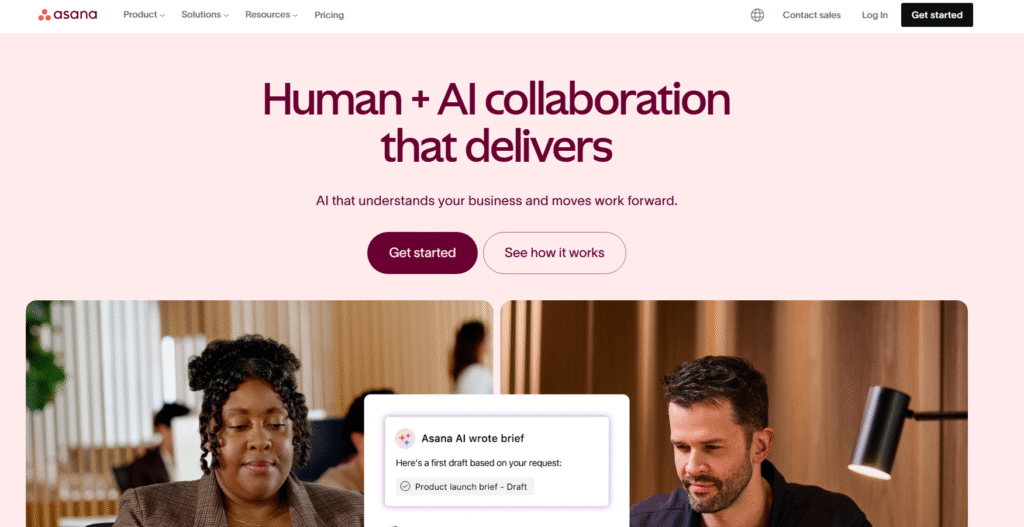Image resolution: width=1024 pixels, height=527 pixels.
Task: Open the Pricing page
Action: pyautogui.click(x=329, y=15)
